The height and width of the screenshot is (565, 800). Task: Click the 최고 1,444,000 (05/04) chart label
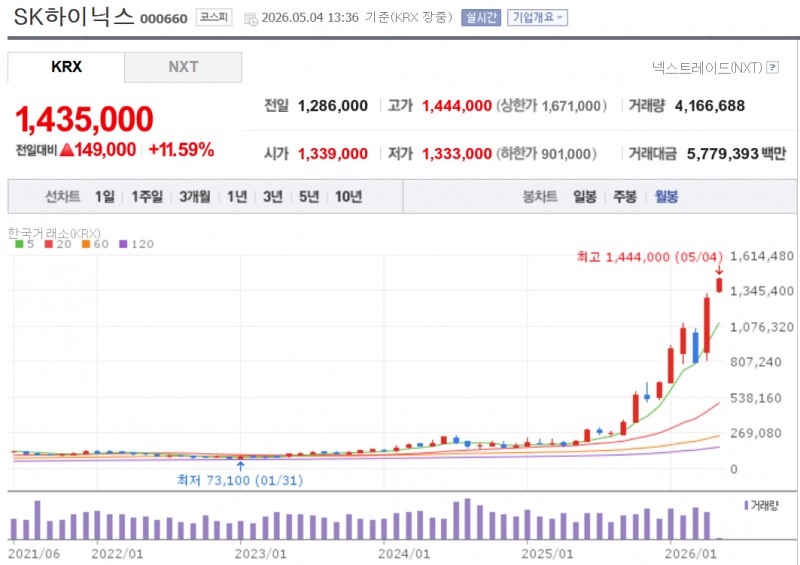(650, 257)
